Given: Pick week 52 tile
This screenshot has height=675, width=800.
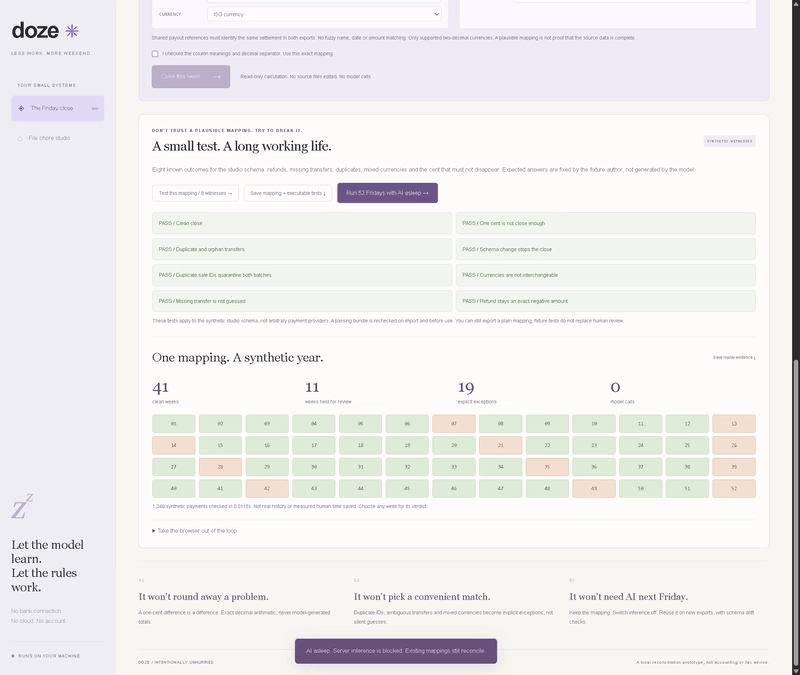Looking at the screenshot, I should pos(734,489).
